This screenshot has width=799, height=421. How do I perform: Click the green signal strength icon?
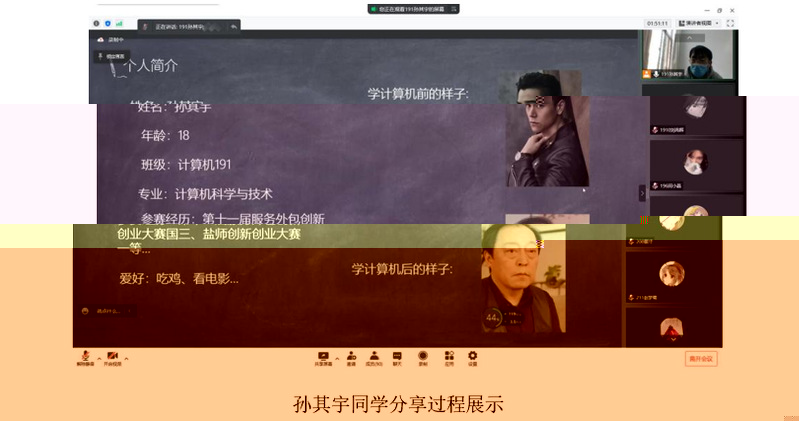119,22
